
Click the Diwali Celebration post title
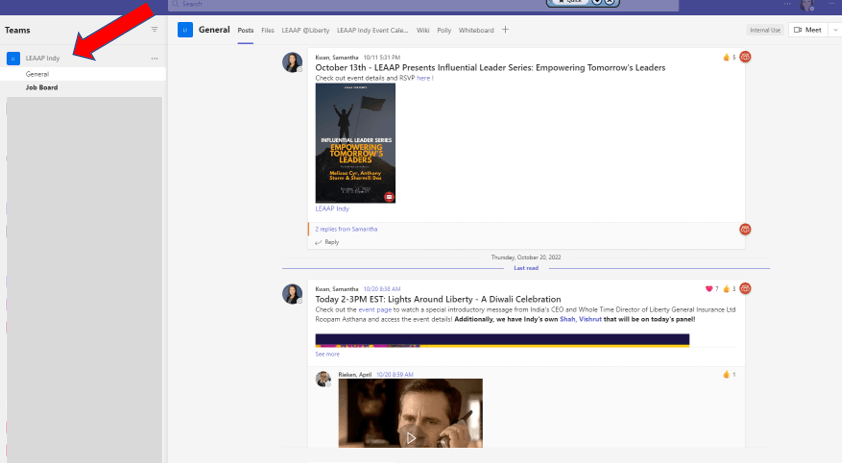point(438,299)
